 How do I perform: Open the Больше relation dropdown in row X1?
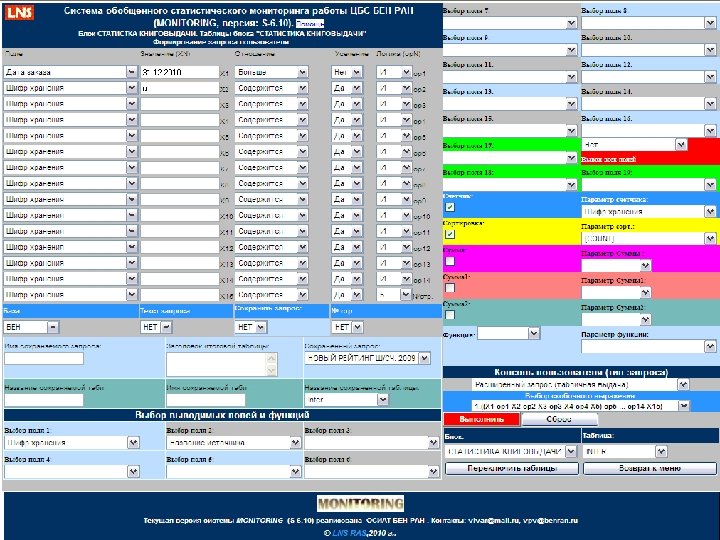coord(271,72)
